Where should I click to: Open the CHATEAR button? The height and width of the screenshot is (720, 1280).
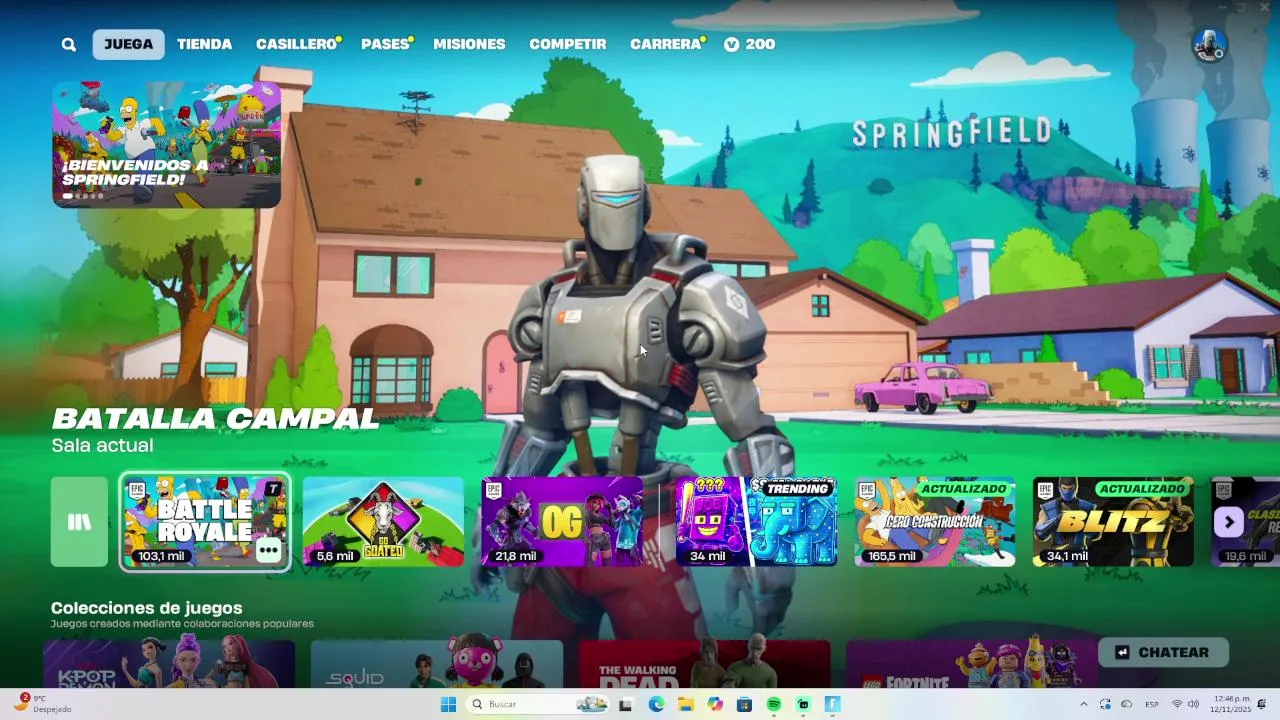(1163, 652)
